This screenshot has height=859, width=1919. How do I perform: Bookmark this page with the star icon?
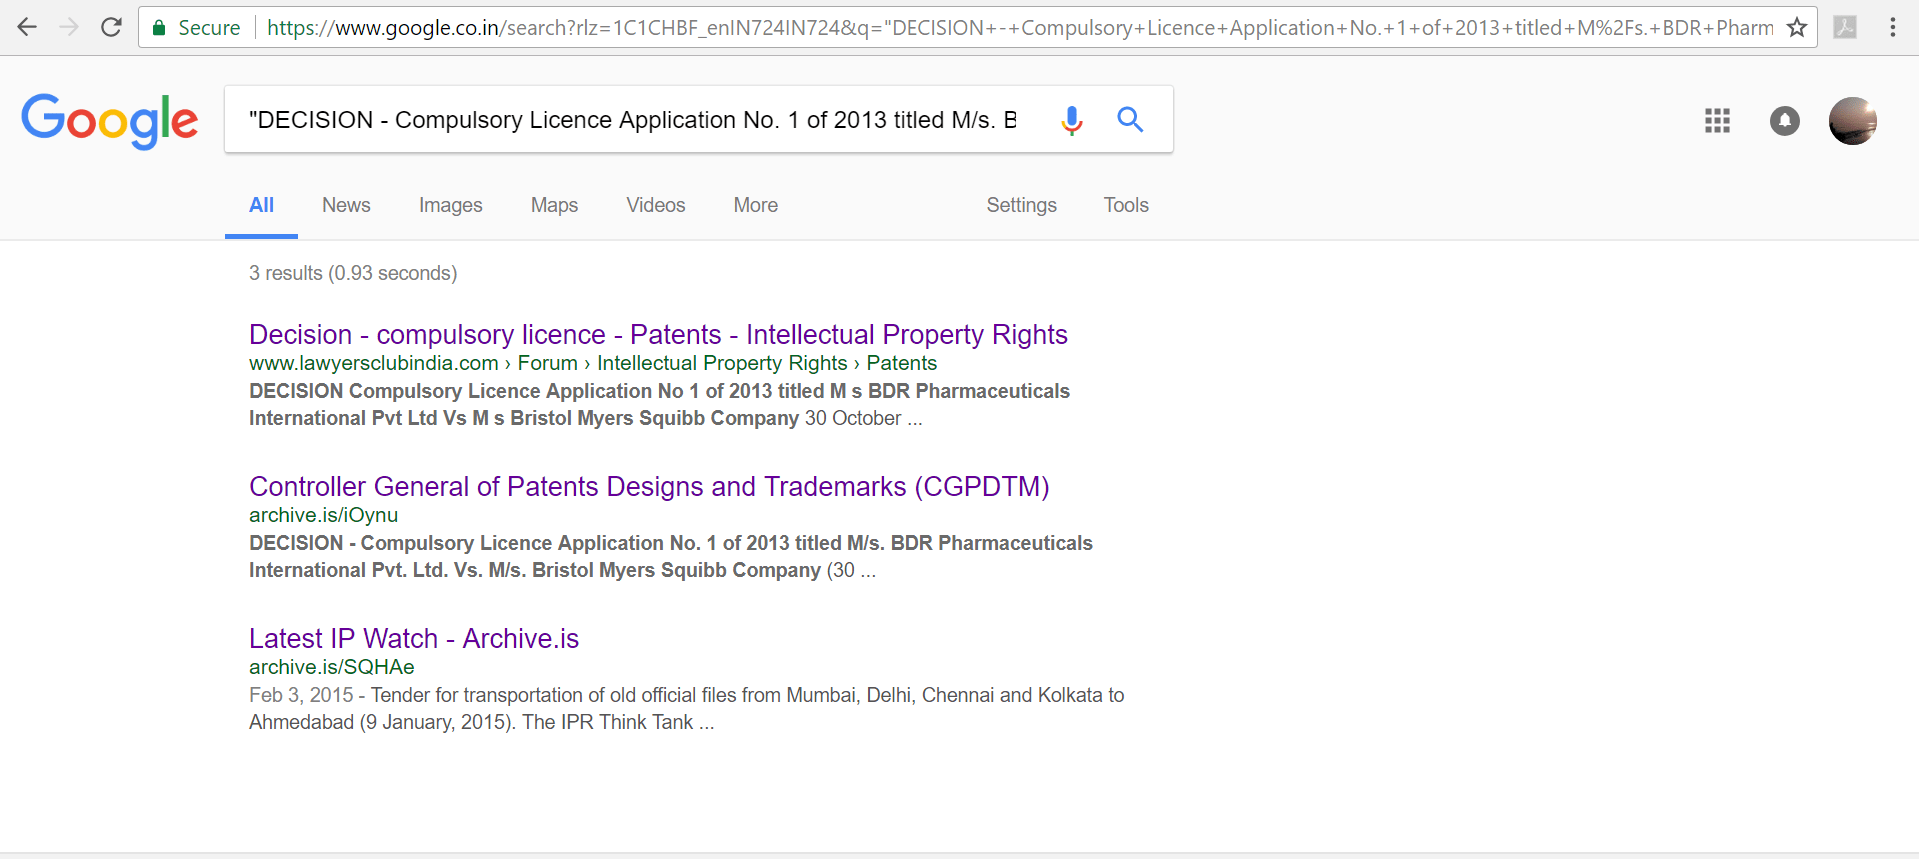(1796, 28)
